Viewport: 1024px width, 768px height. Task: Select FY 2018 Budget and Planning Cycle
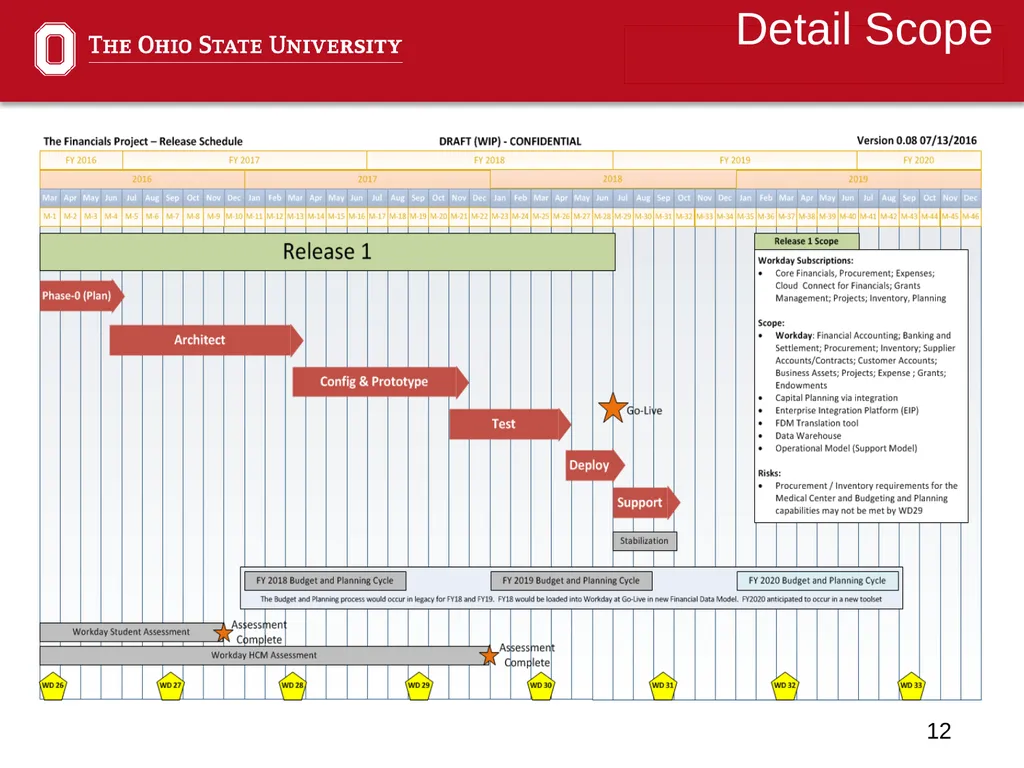tap(325, 581)
